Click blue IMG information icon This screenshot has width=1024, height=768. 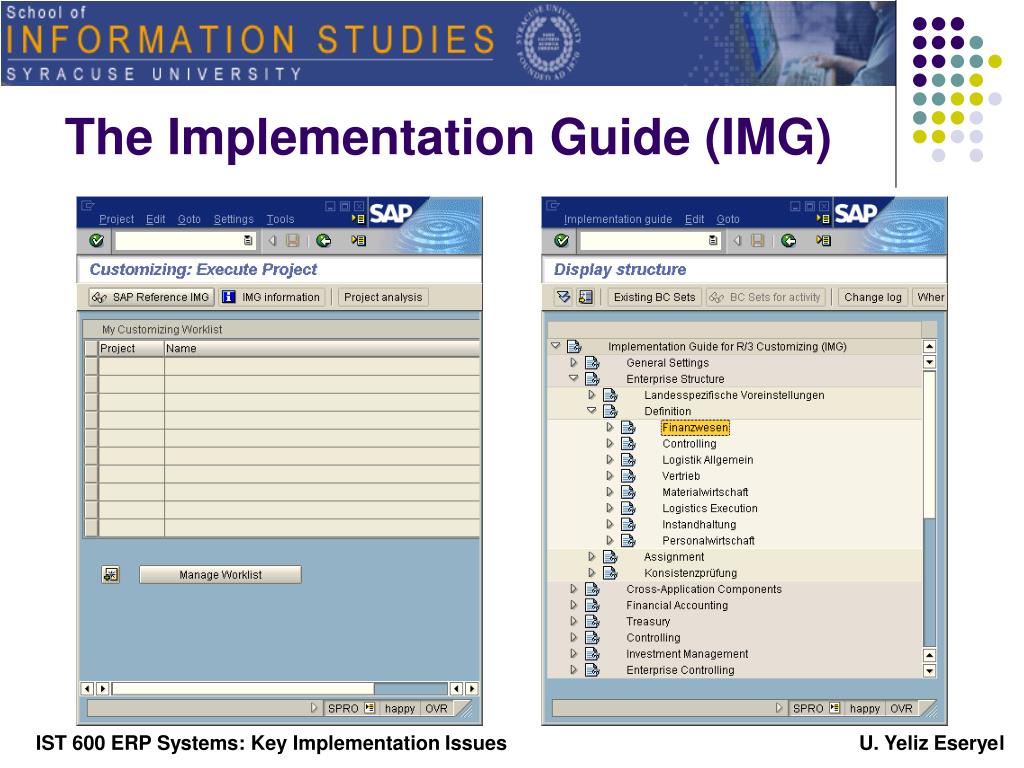(x=229, y=297)
